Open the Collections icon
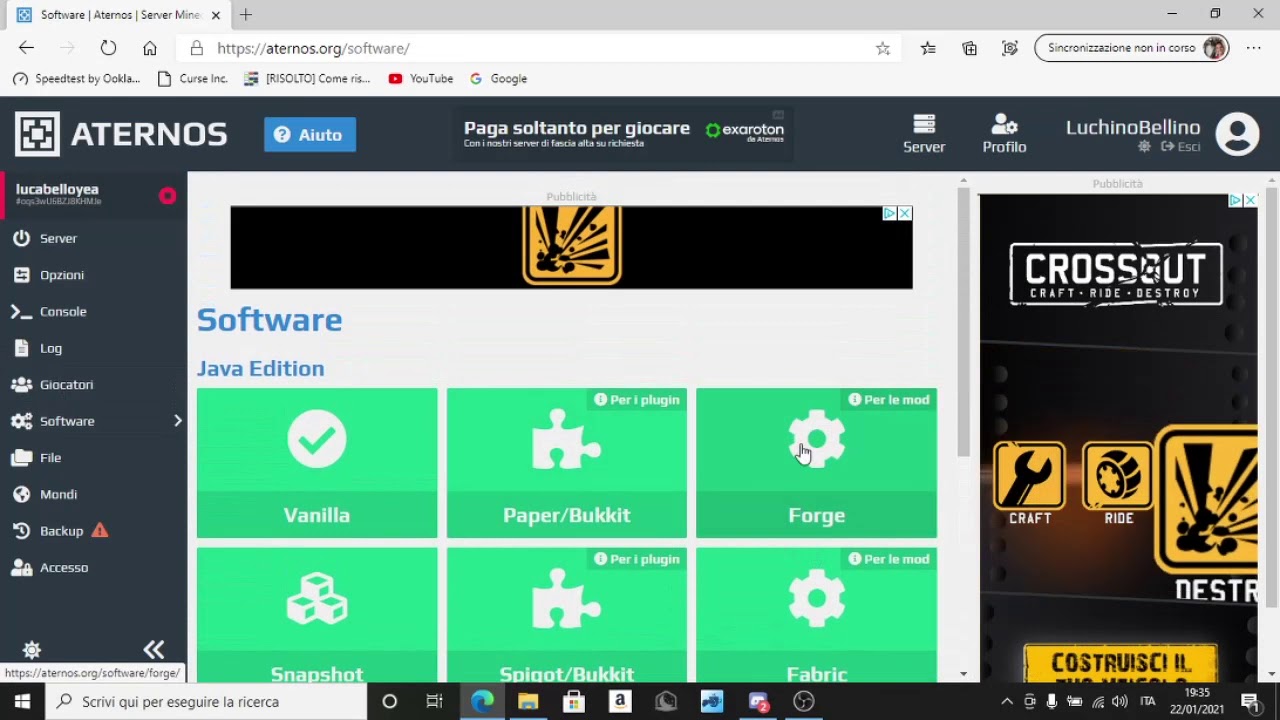The image size is (1280, 720). point(969,48)
